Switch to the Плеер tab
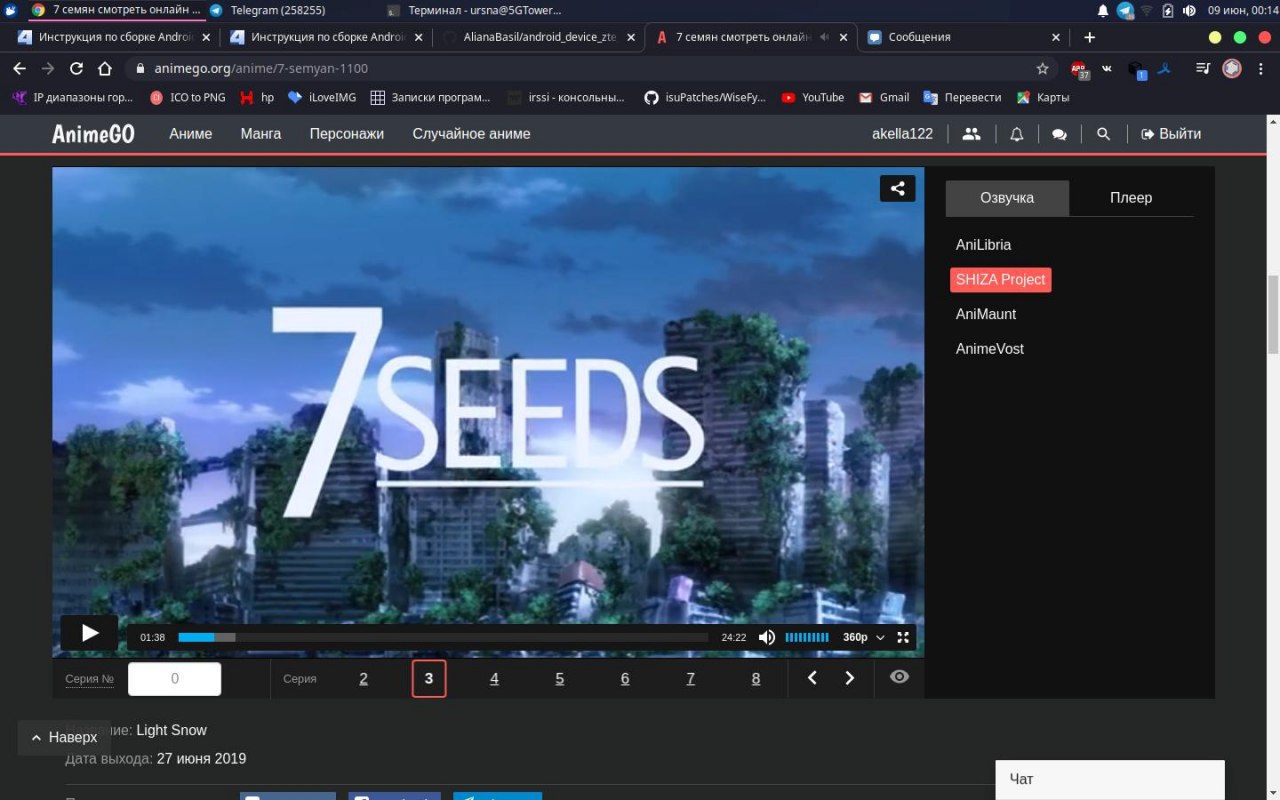The image size is (1280, 800). point(1131,198)
